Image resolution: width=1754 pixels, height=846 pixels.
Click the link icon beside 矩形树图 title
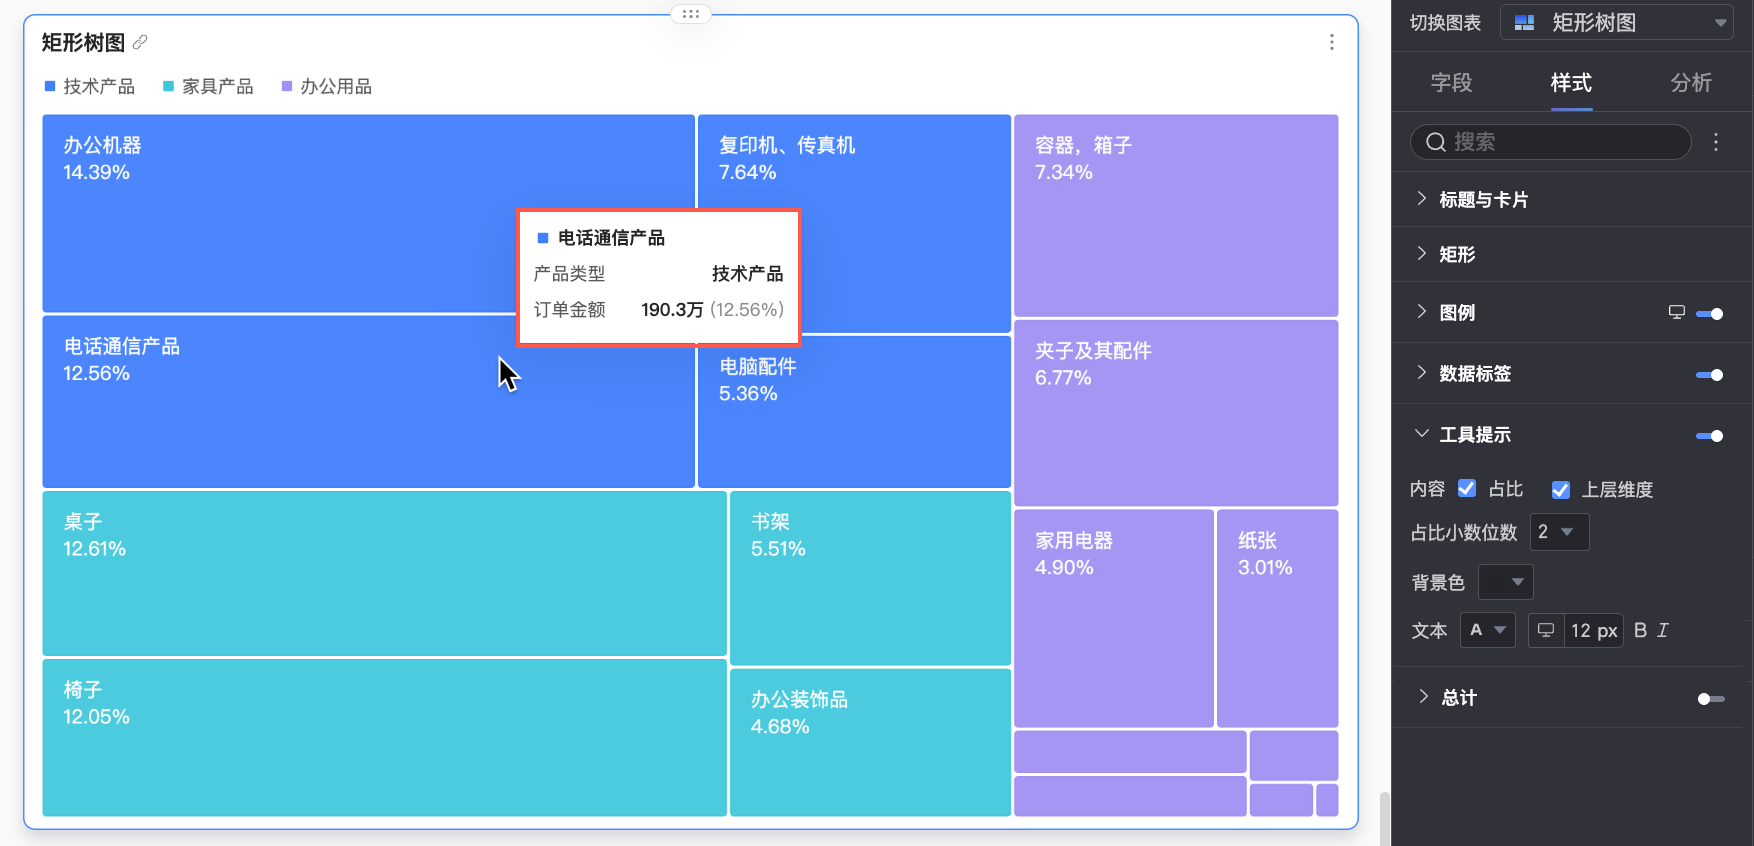coord(140,42)
